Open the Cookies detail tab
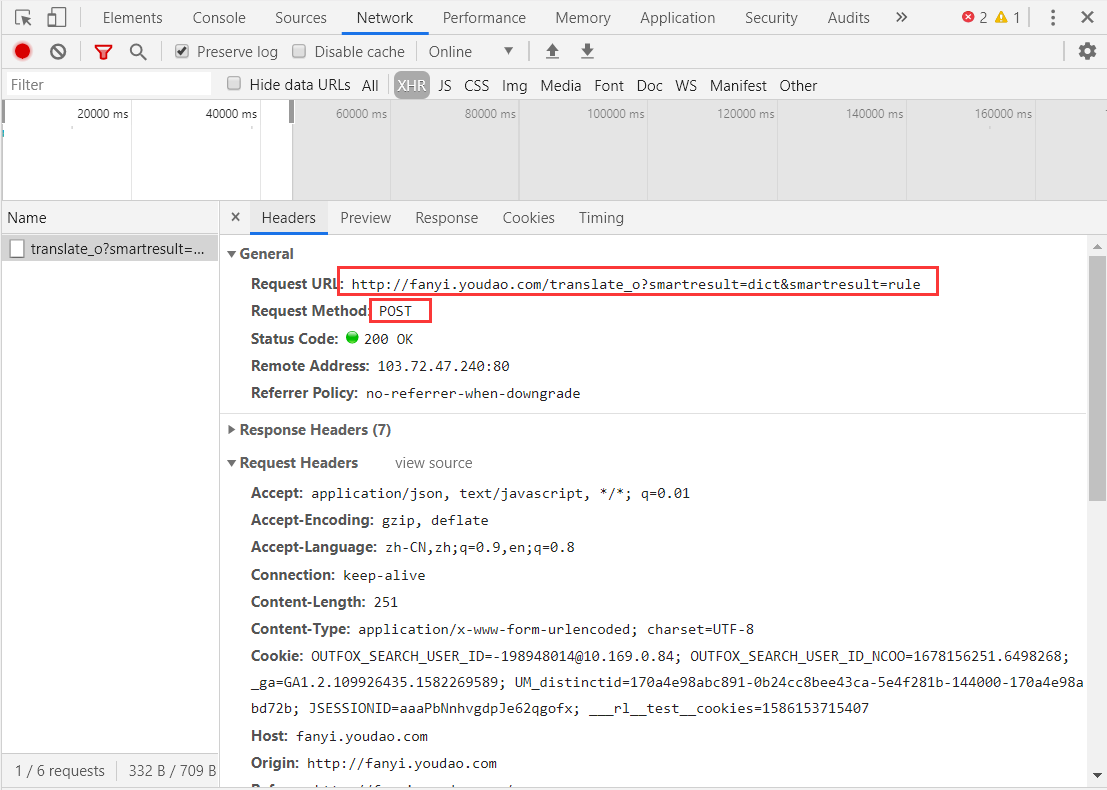Image resolution: width=1107 pixels, height=790 pixels. pos(529,217)
